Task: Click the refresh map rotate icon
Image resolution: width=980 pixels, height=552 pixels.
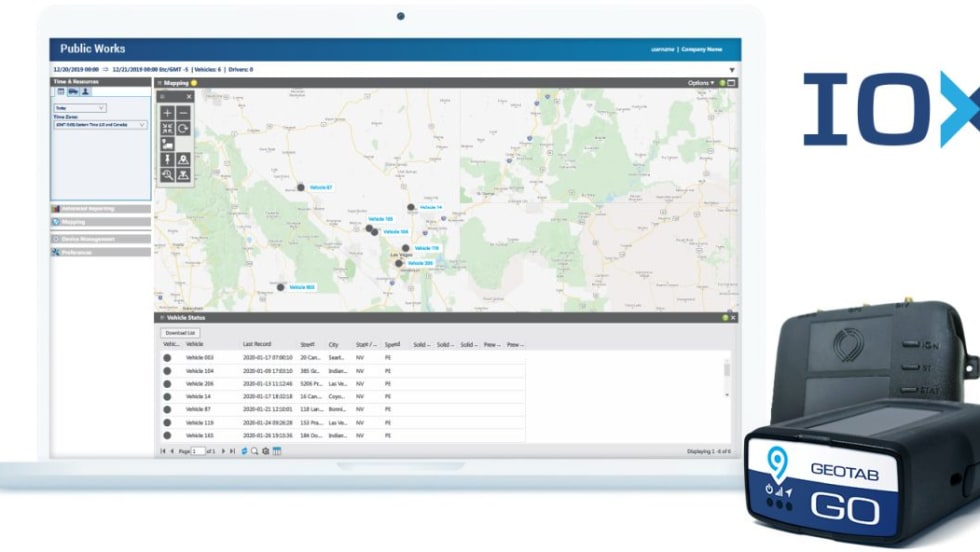Action: coord(184,129)
